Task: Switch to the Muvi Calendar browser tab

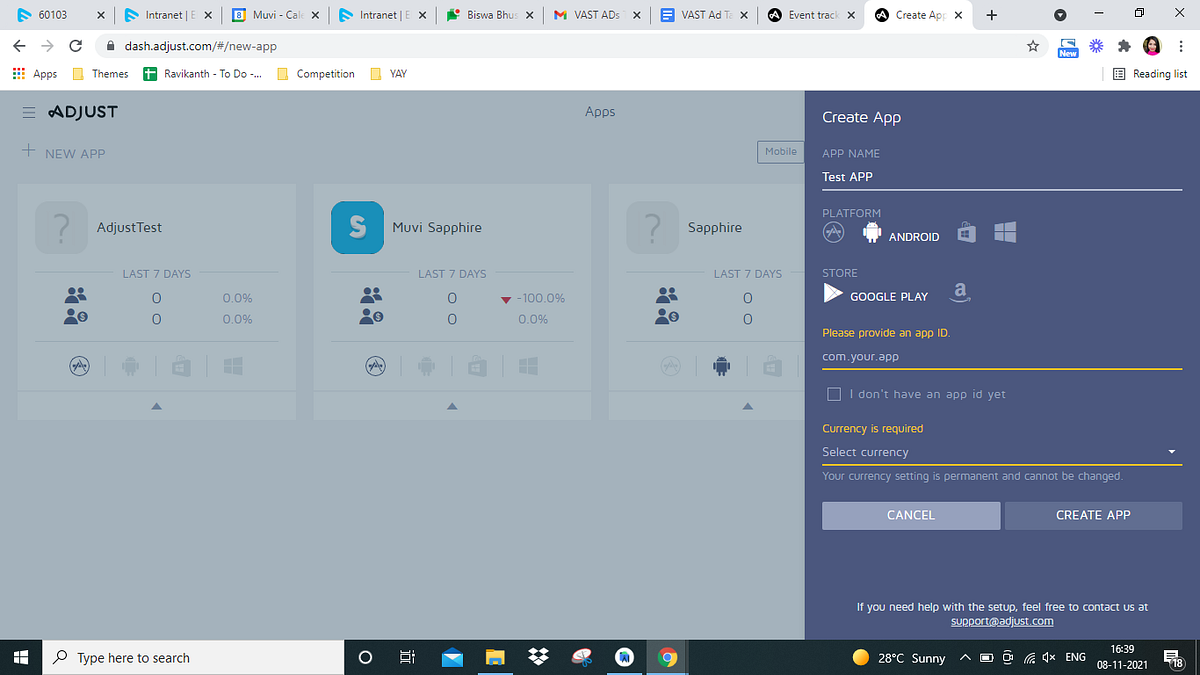Action: (275, 15)
